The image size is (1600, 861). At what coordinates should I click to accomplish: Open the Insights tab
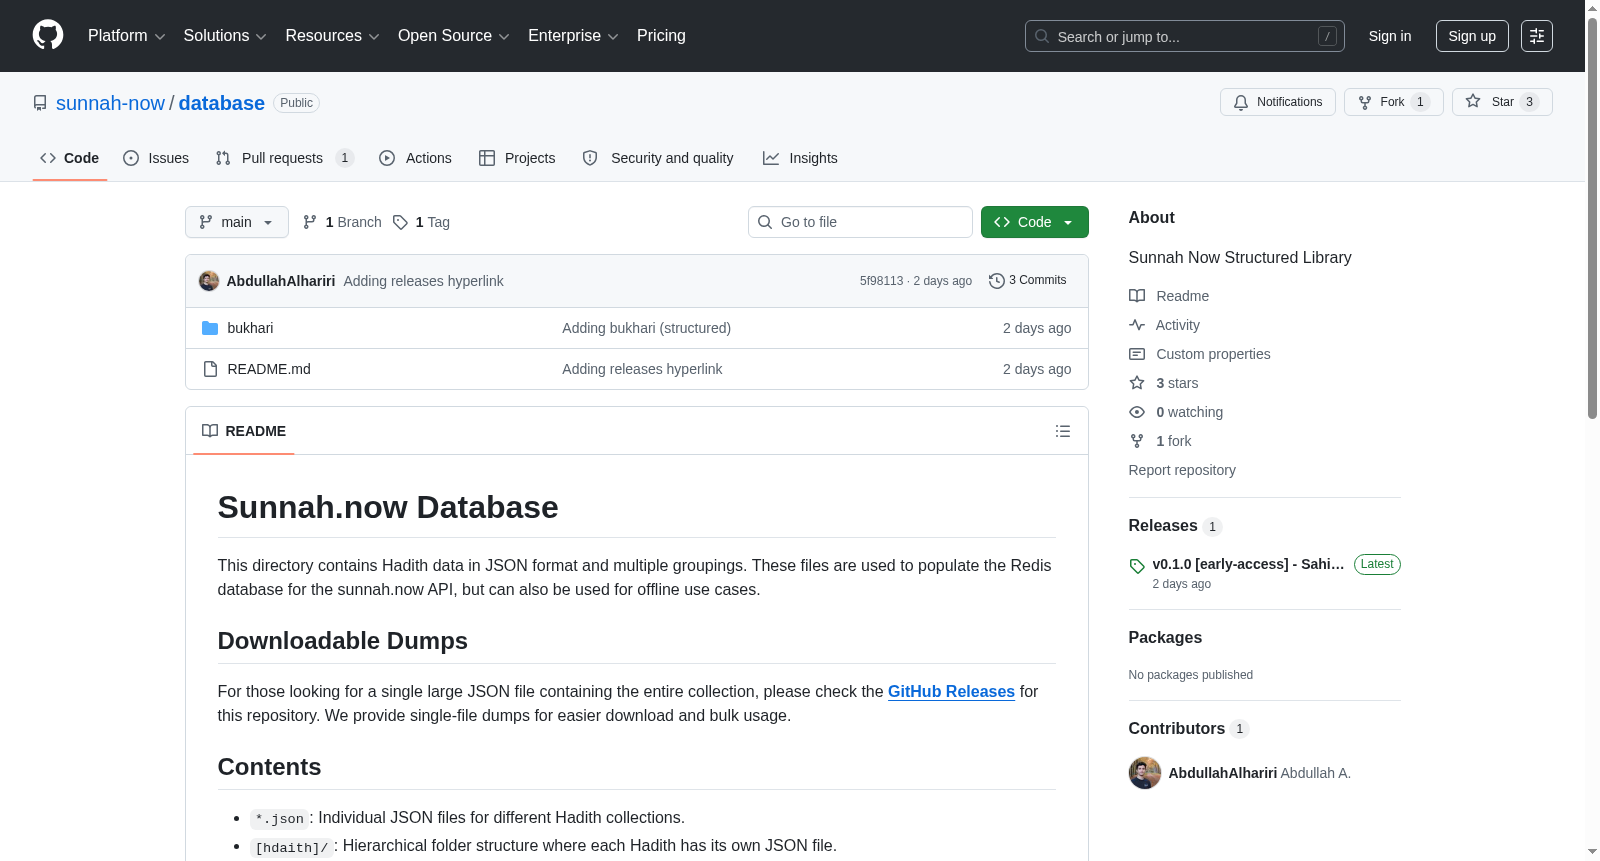800,158
